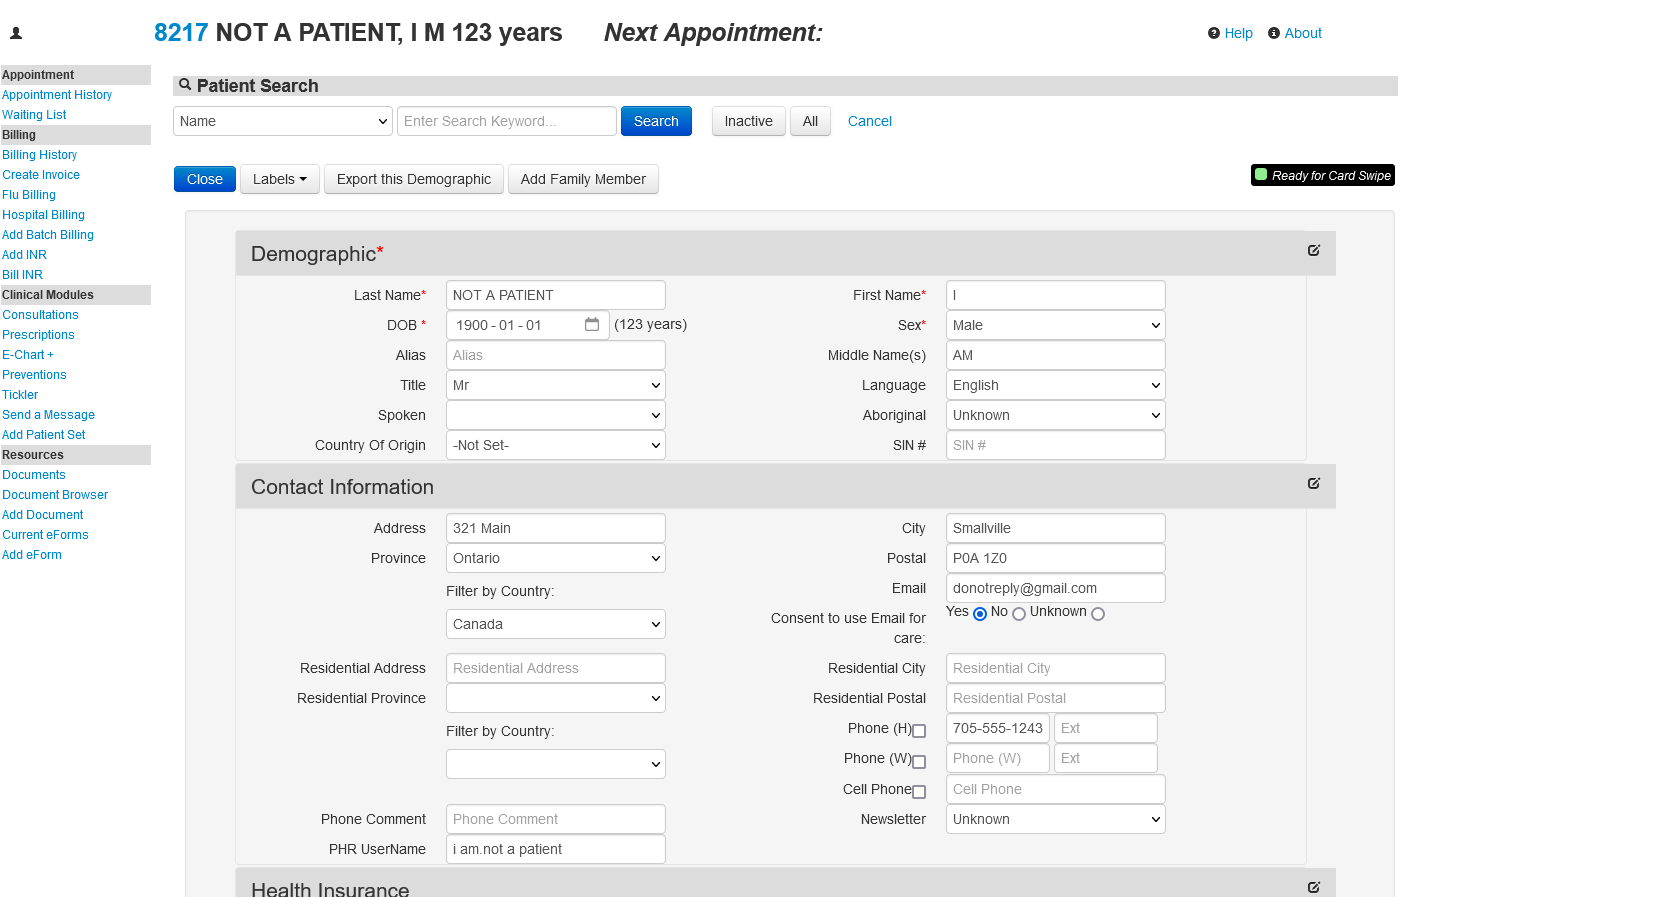Click the Export this Demographic button
Image resolution: width=1663 pixels, height=897 pixels.
point(413,179)
